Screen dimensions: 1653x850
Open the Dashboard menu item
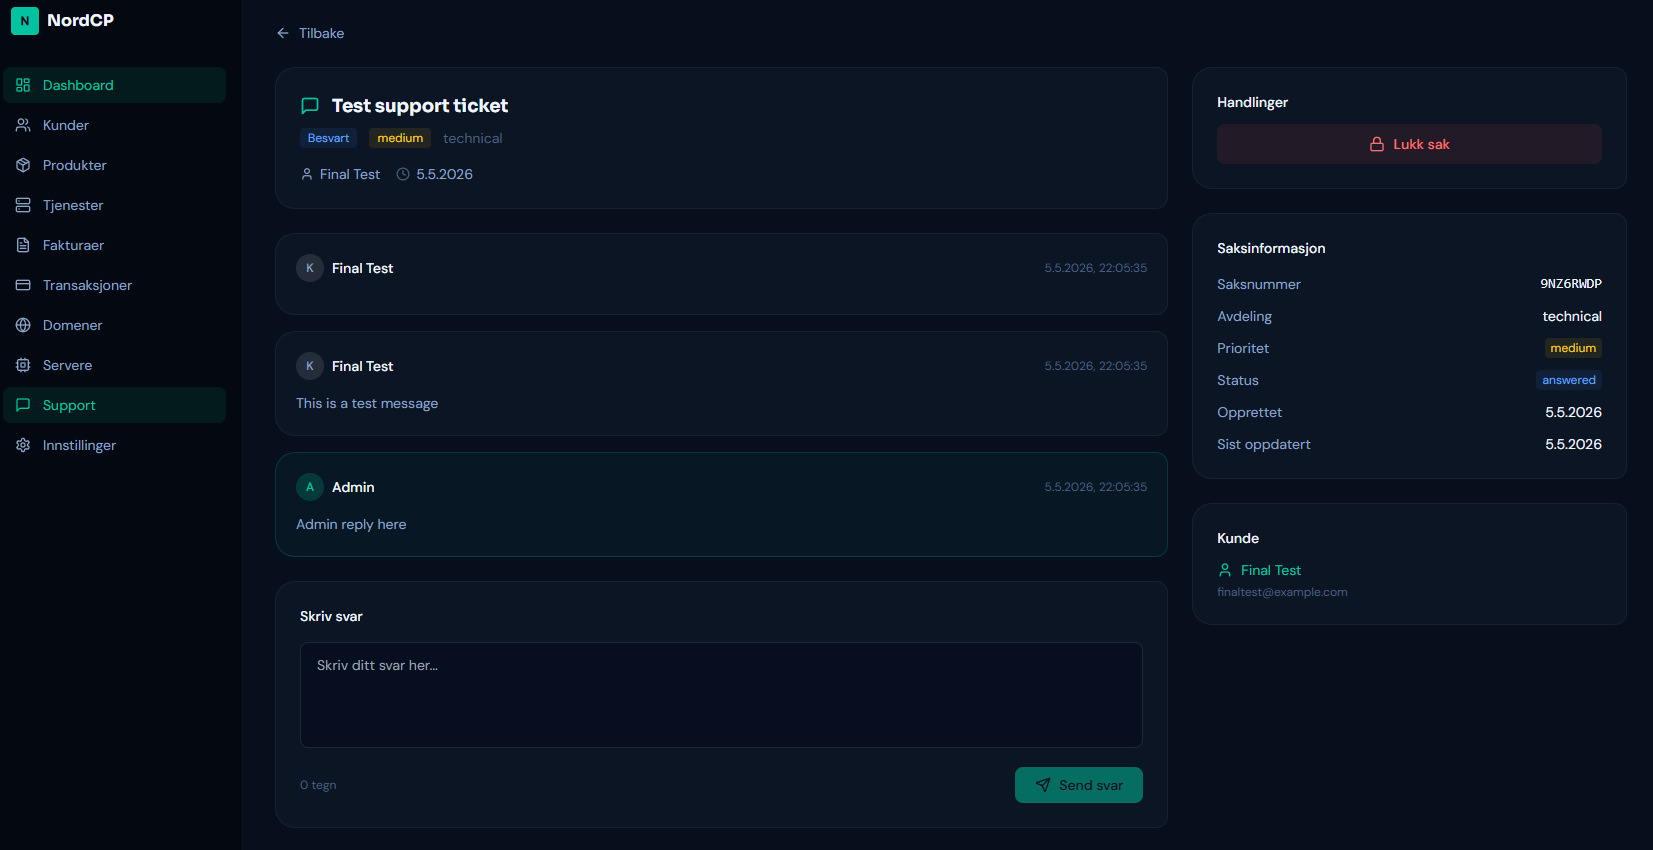pos(115,85)
